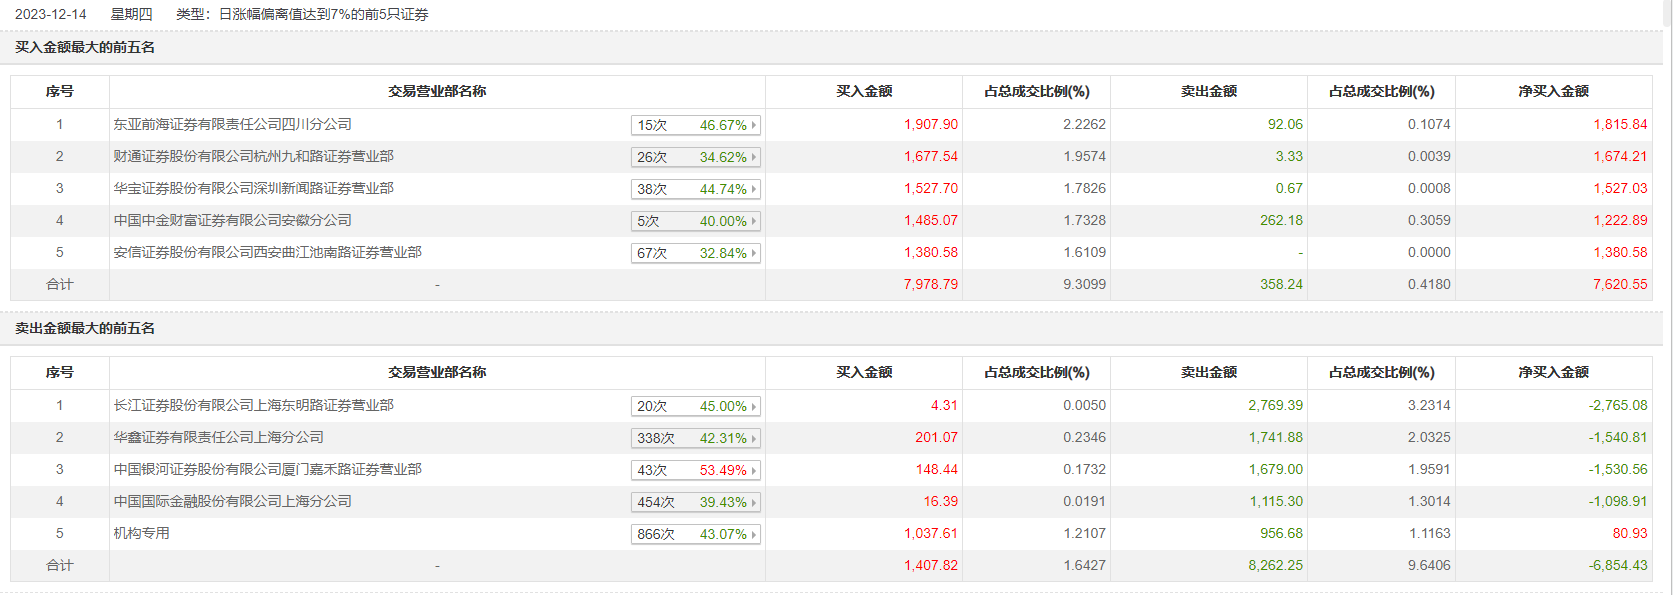Click the small arrow next to 34.62%
1673x595 pixels.
point(754,157)
